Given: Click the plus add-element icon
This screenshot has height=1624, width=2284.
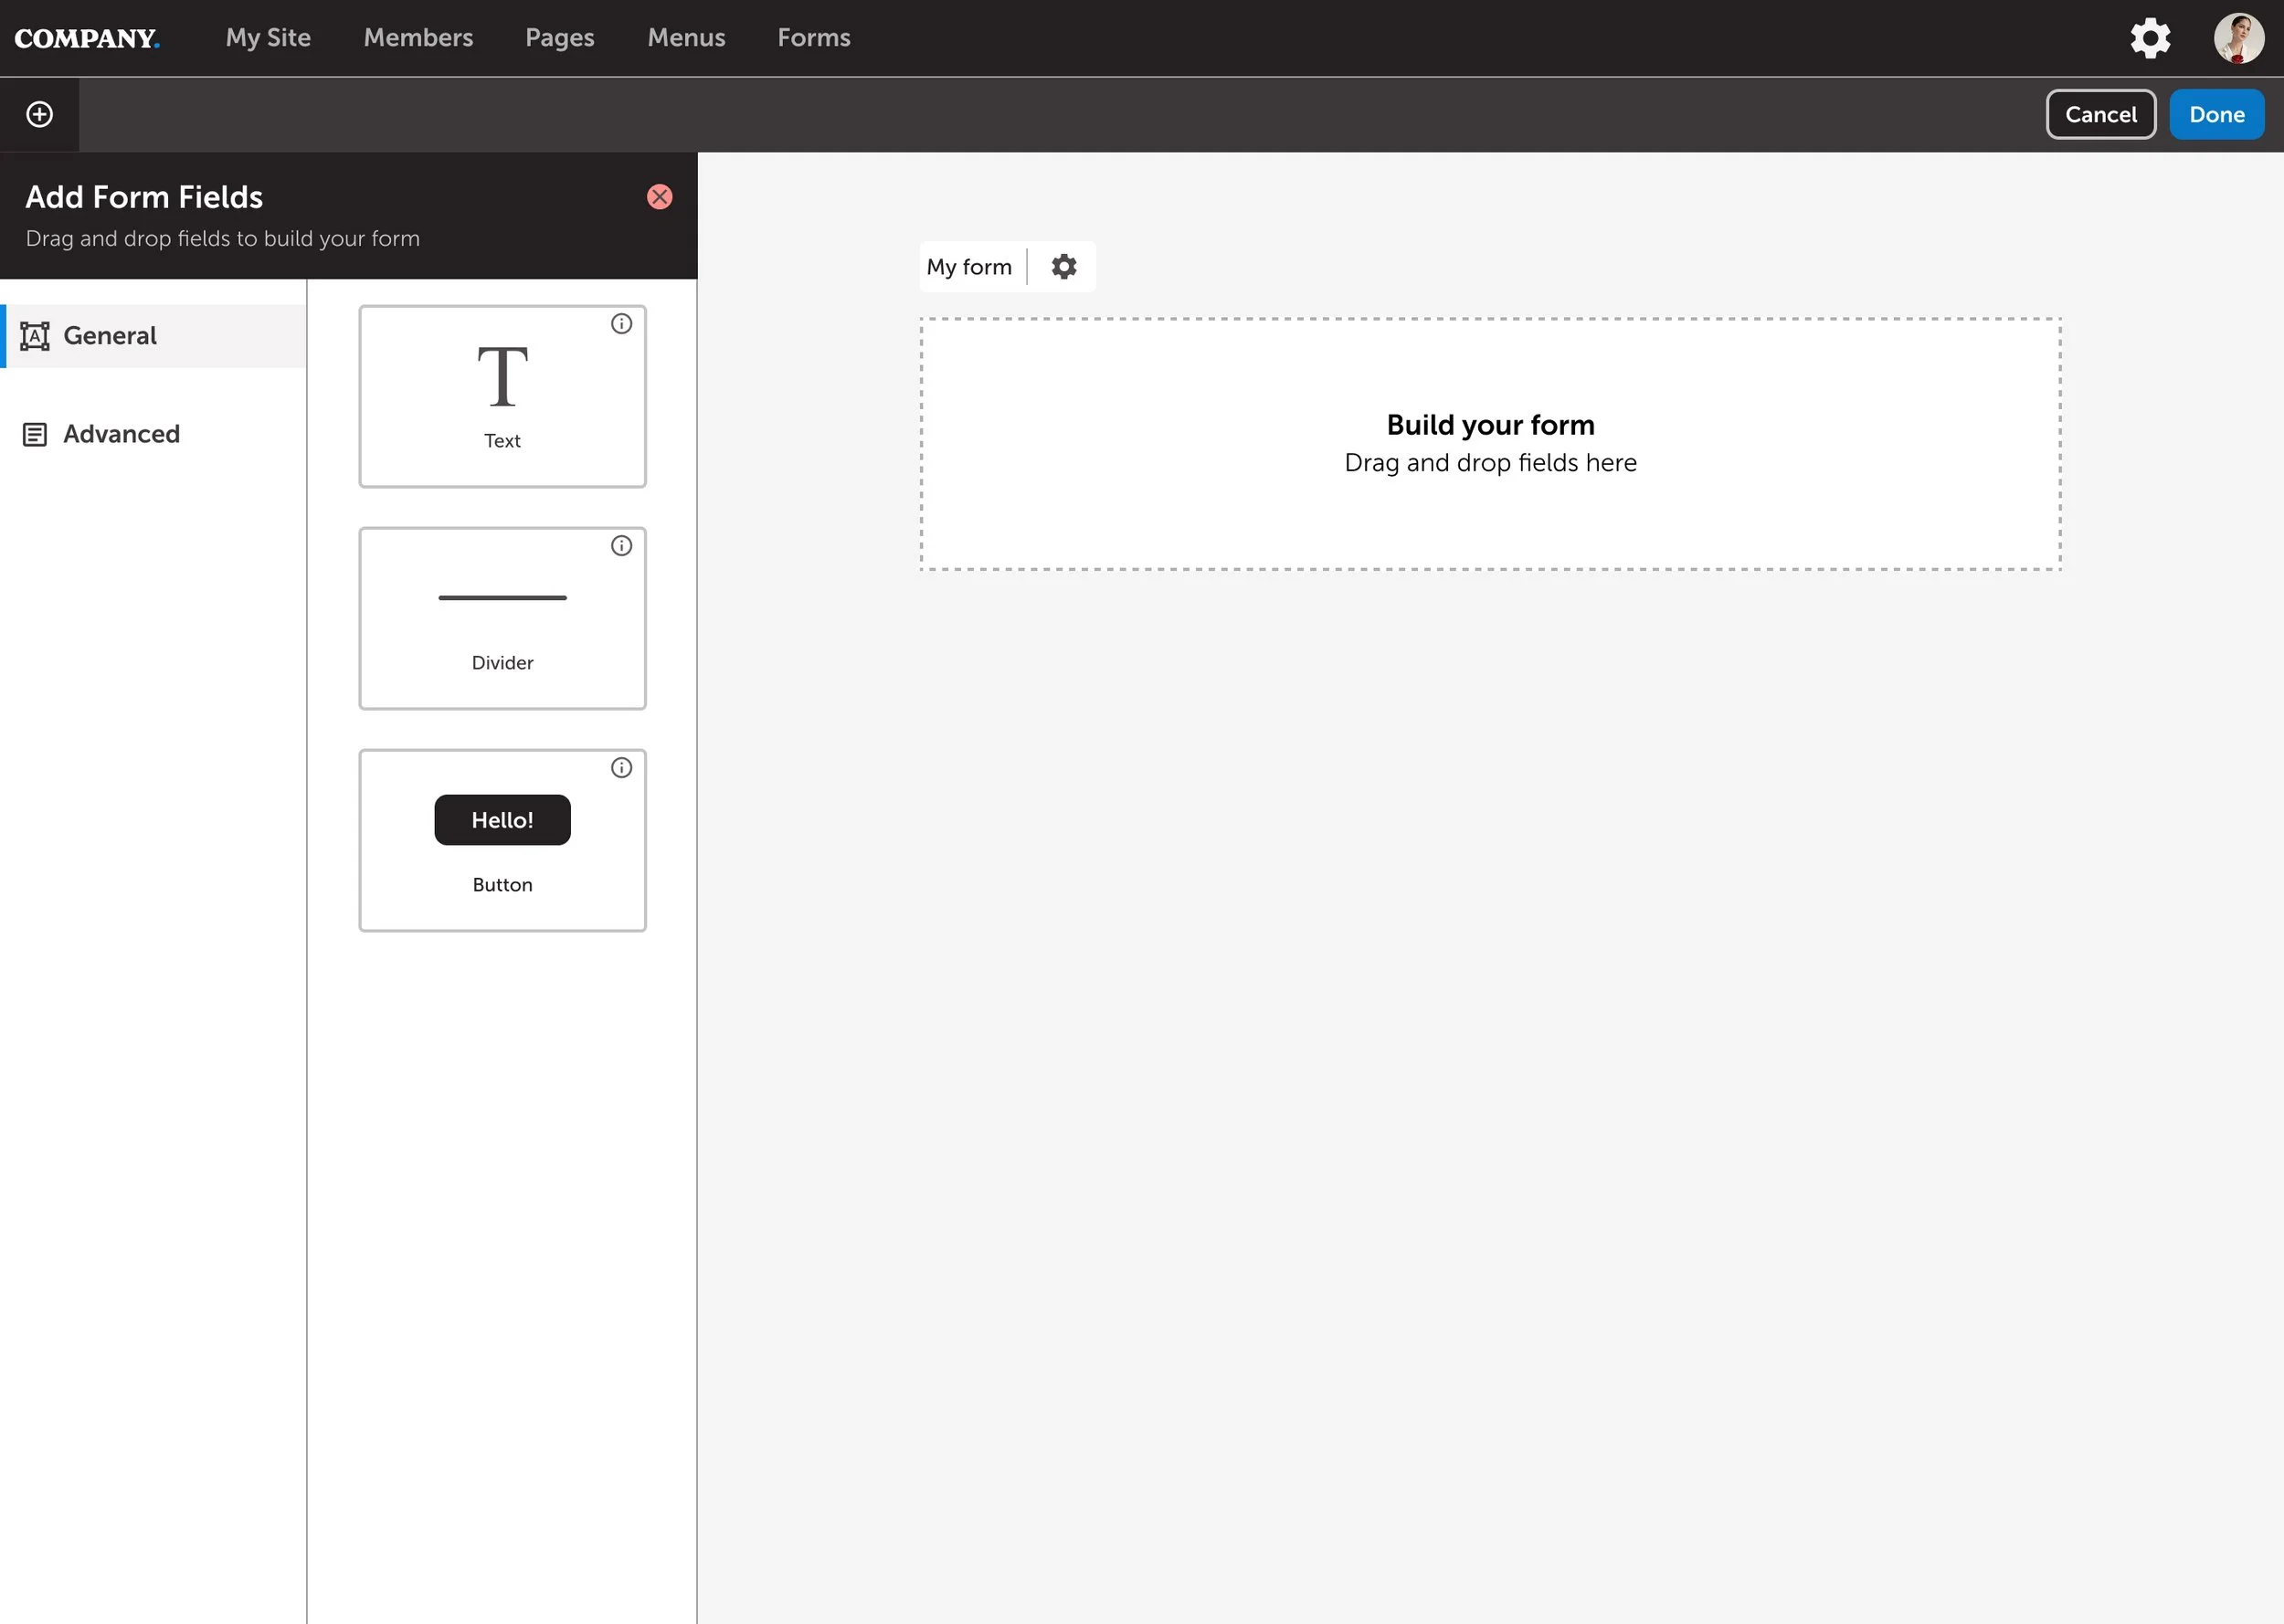Looking at the screenshot, I should (39, 114).
